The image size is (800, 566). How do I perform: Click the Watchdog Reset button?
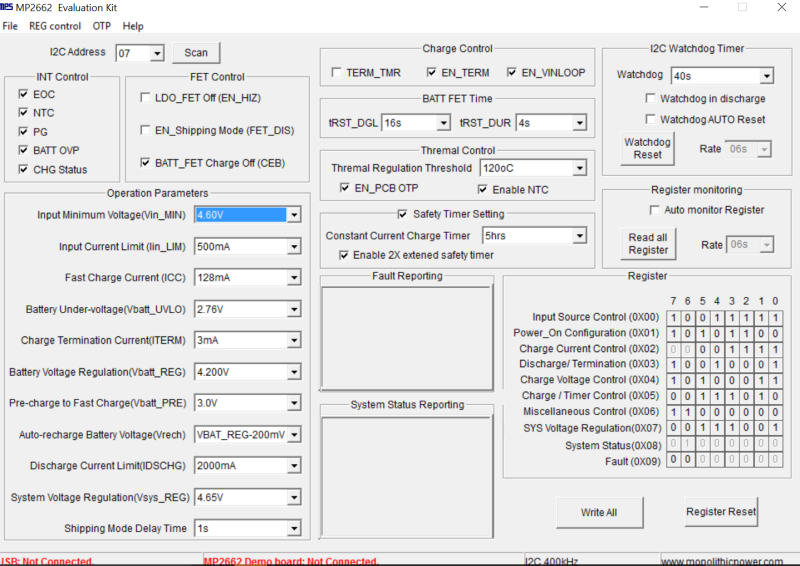tap(647, 149)
